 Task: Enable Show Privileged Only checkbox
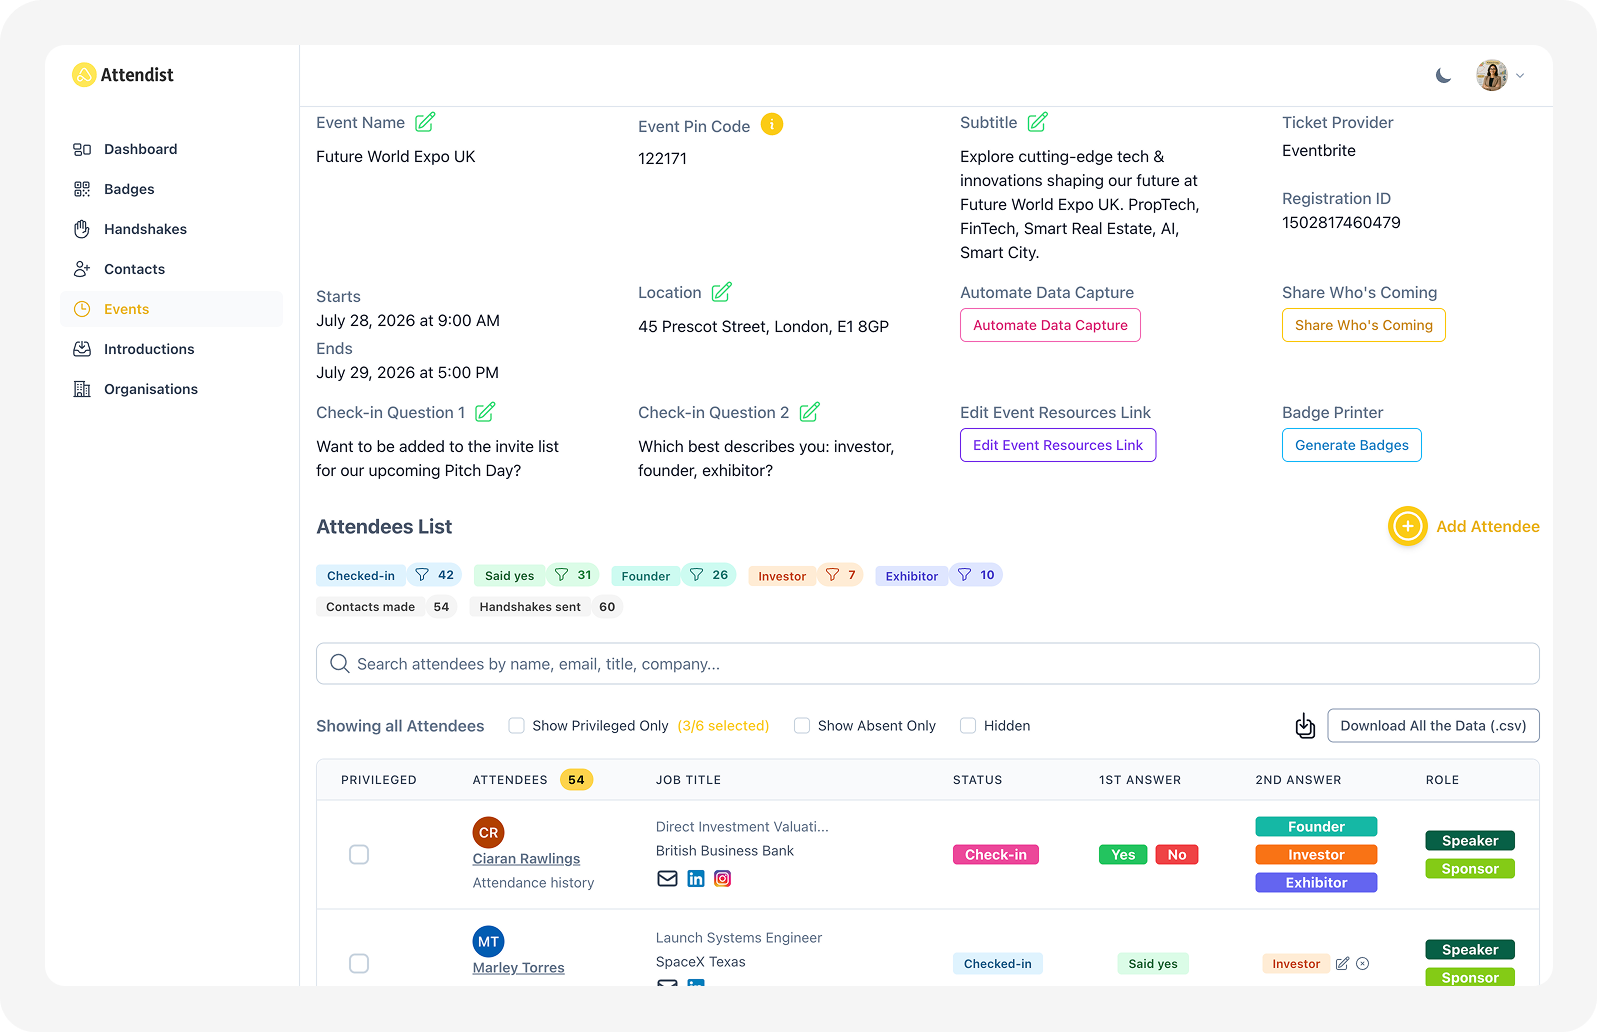516,726
